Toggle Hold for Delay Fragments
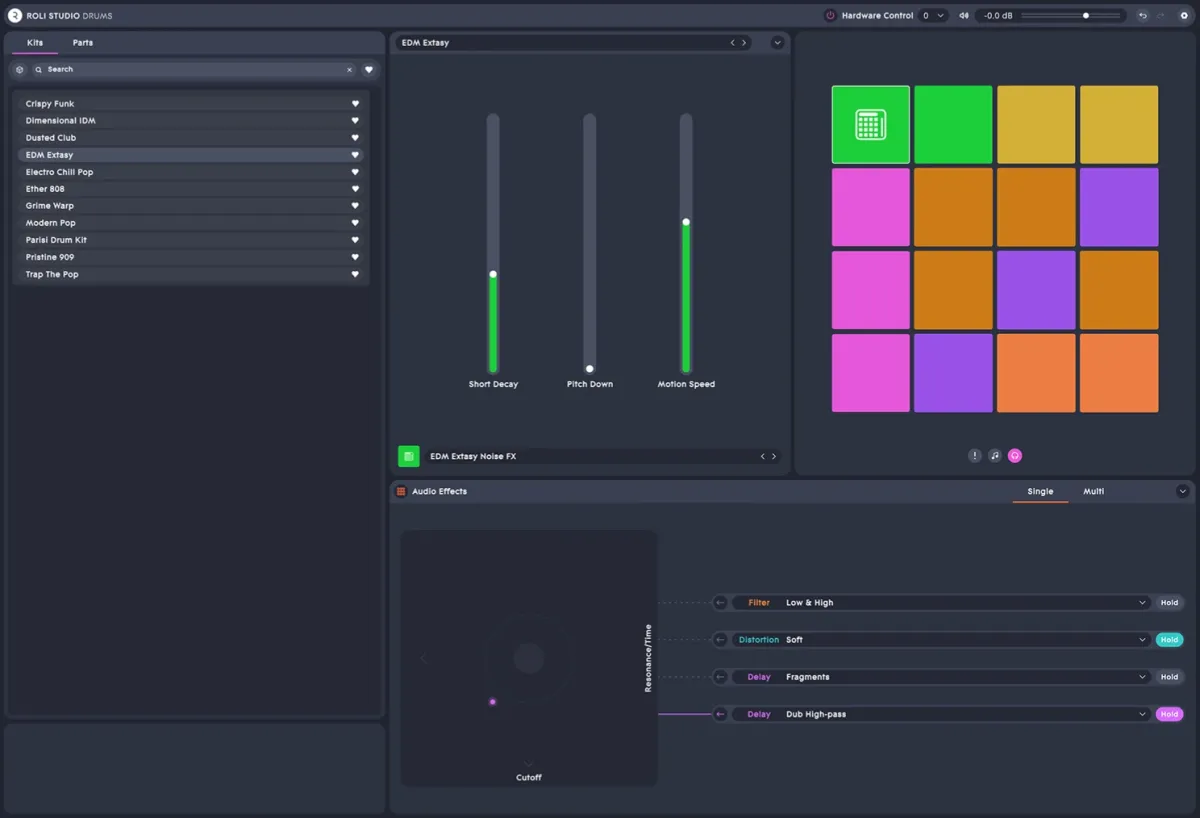The height and width of the screenshot is (818, 1200). coord(1169,677)
